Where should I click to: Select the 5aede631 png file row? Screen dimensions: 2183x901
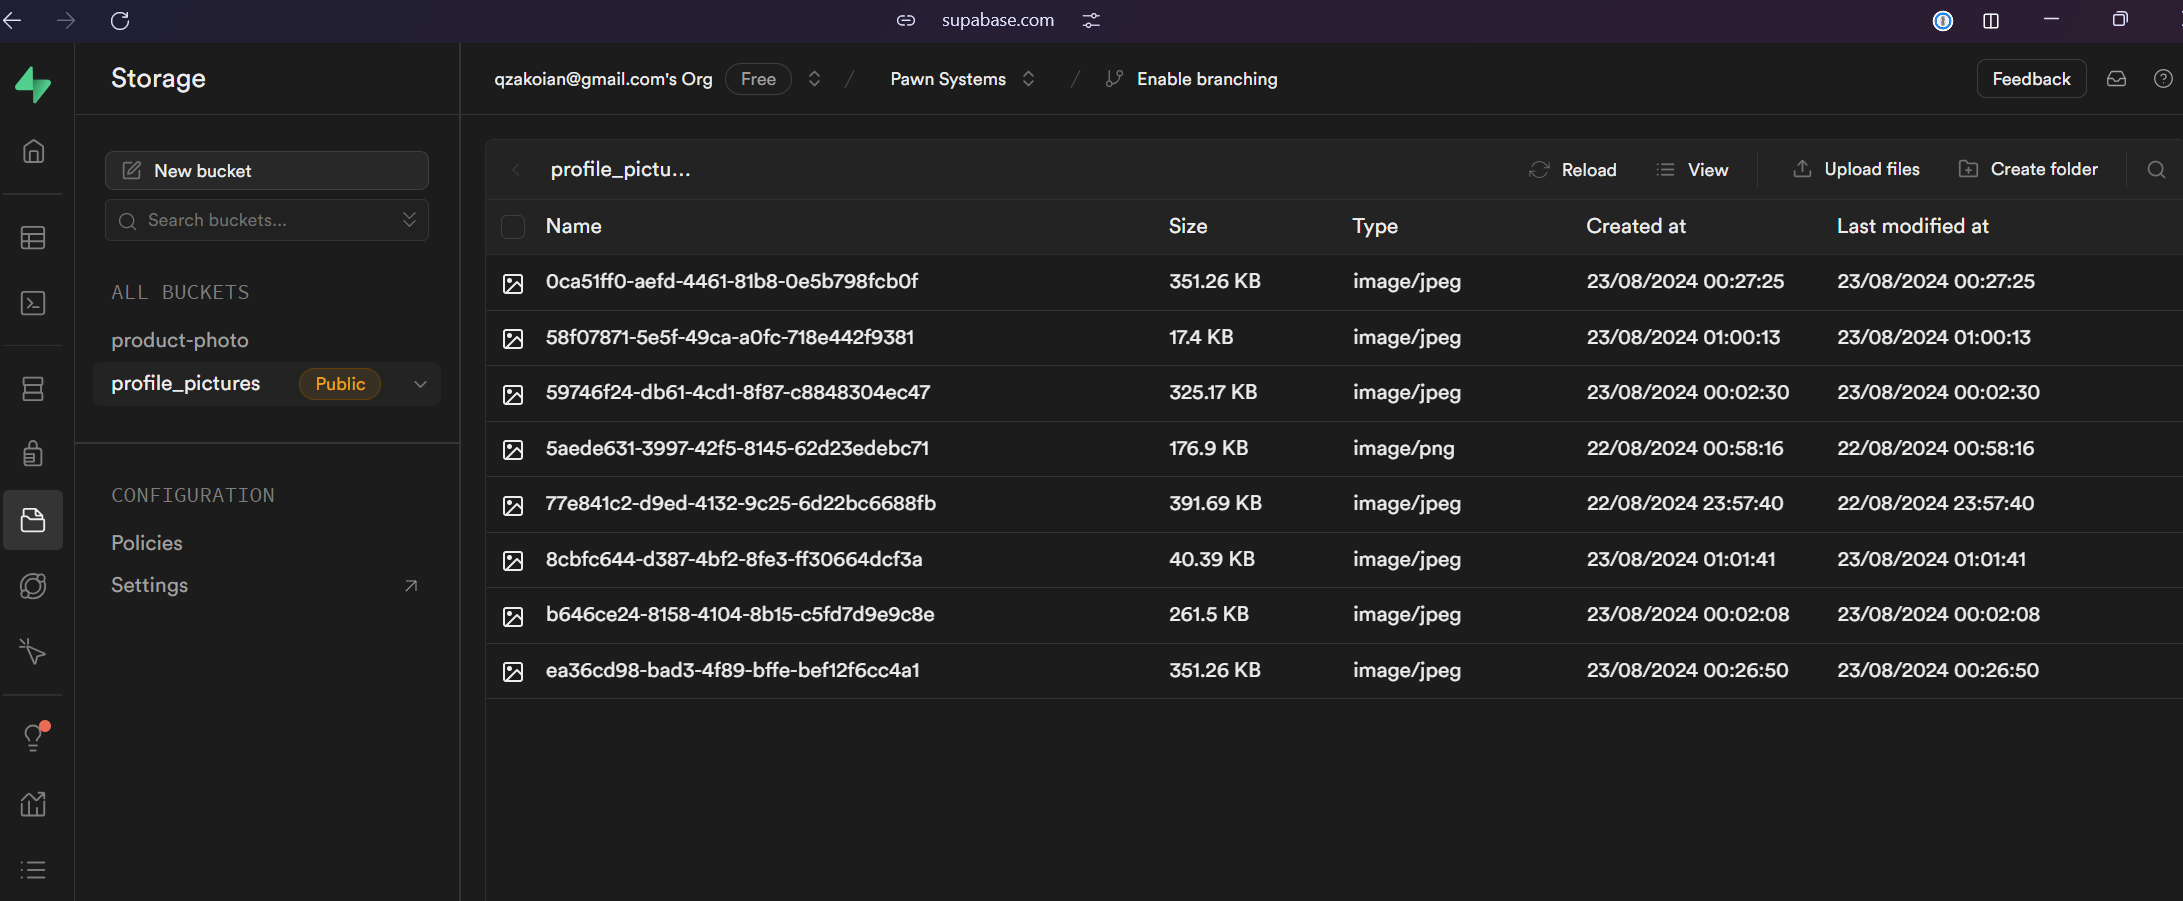[737, 448]
